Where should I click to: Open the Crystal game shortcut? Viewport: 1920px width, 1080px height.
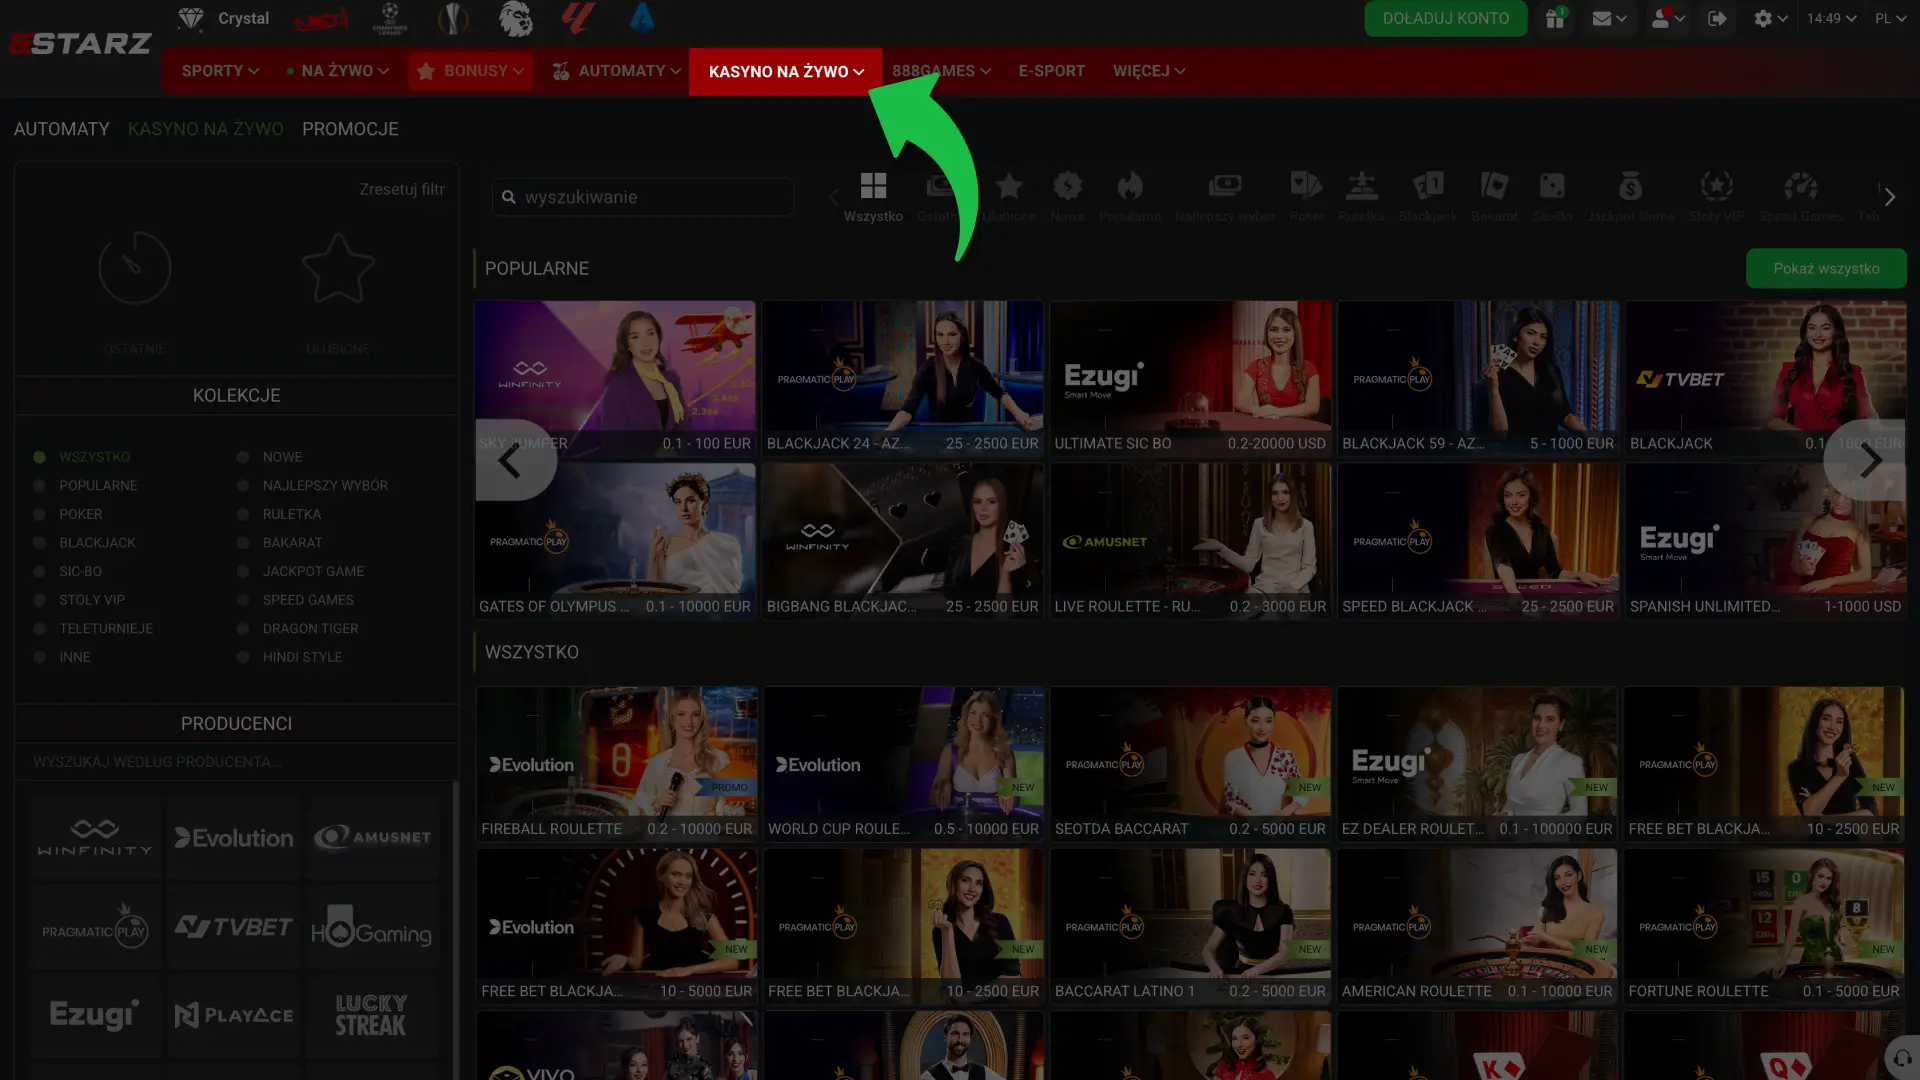pyautogui.click(x=223, y=18)
